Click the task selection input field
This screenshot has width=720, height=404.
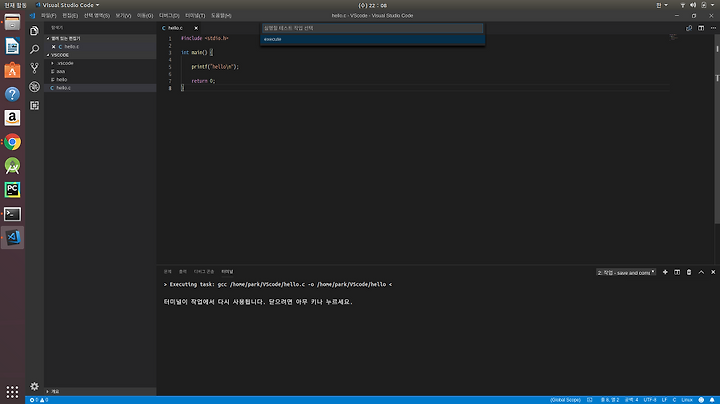click(x=372, y=28)
